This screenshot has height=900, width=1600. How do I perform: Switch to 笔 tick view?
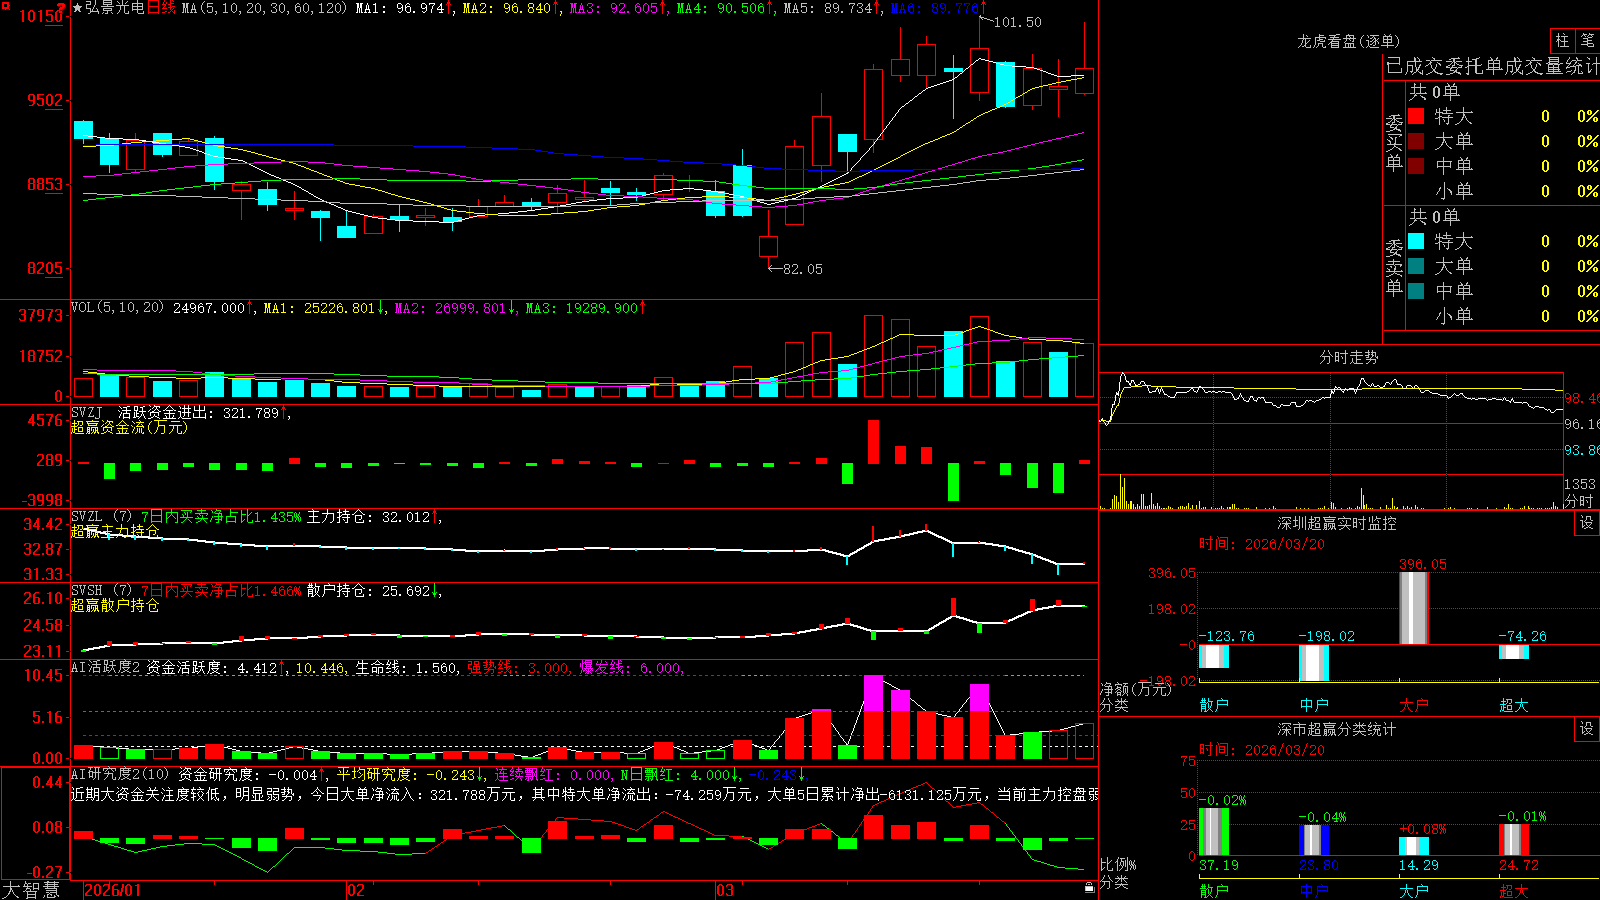1588,40
